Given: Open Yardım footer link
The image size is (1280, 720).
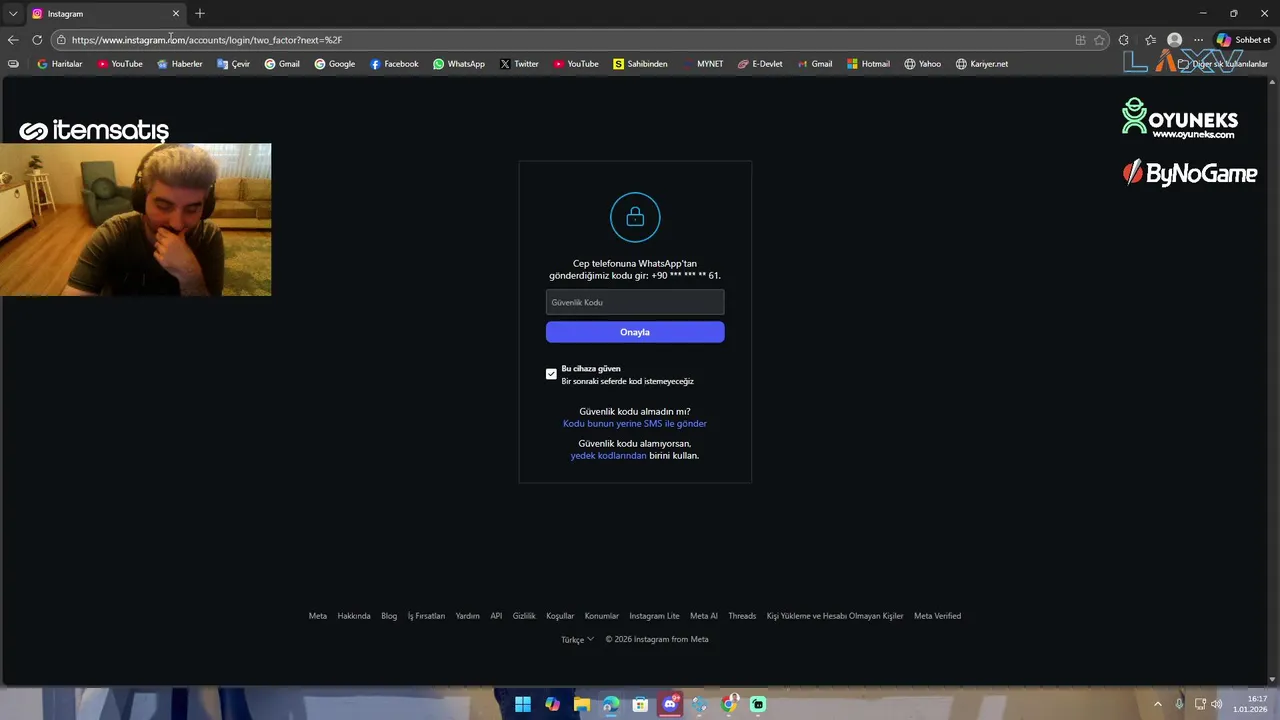Looking at the screenshot, I should click(x=467, y=616).
